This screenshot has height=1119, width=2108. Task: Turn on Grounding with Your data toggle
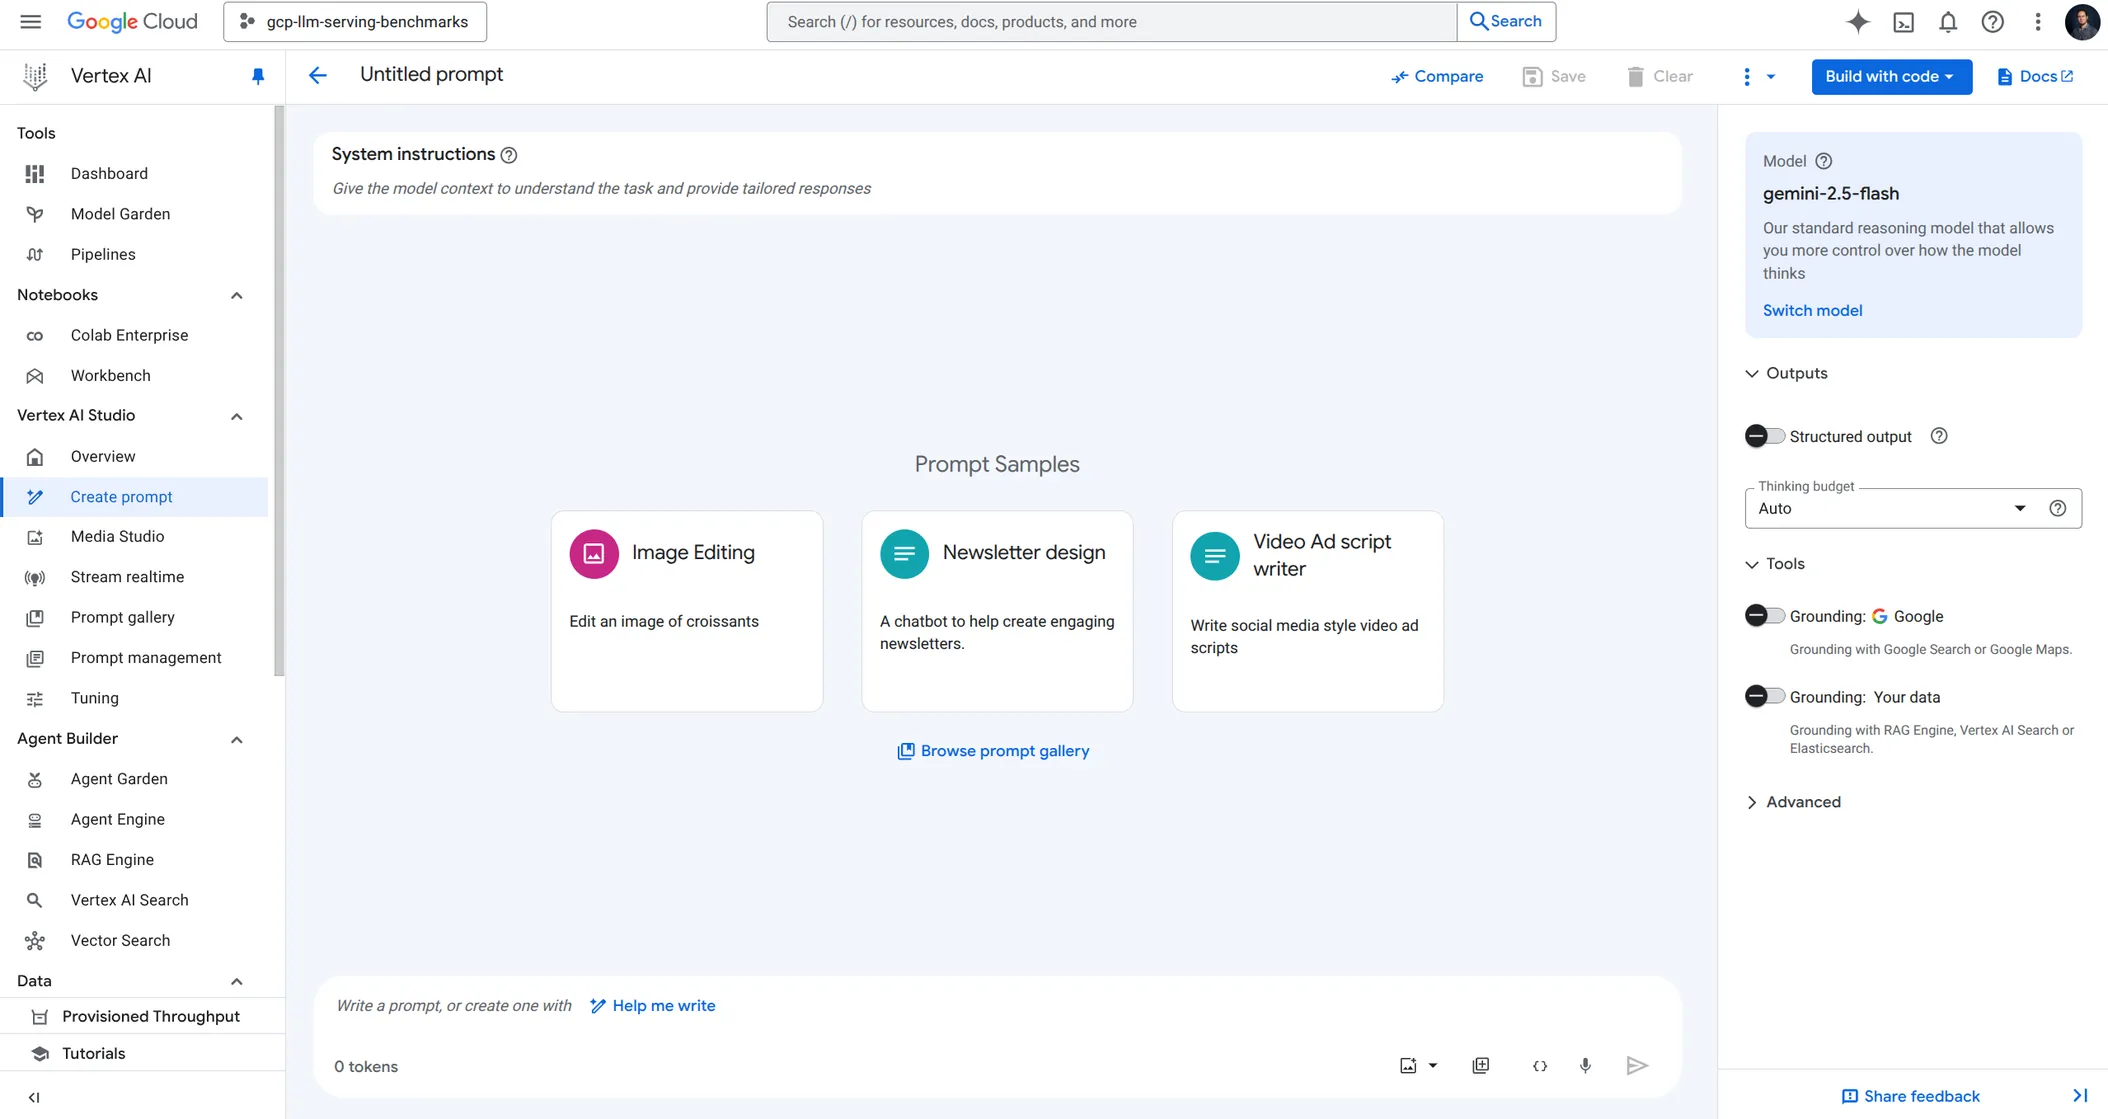point(1764,697)
